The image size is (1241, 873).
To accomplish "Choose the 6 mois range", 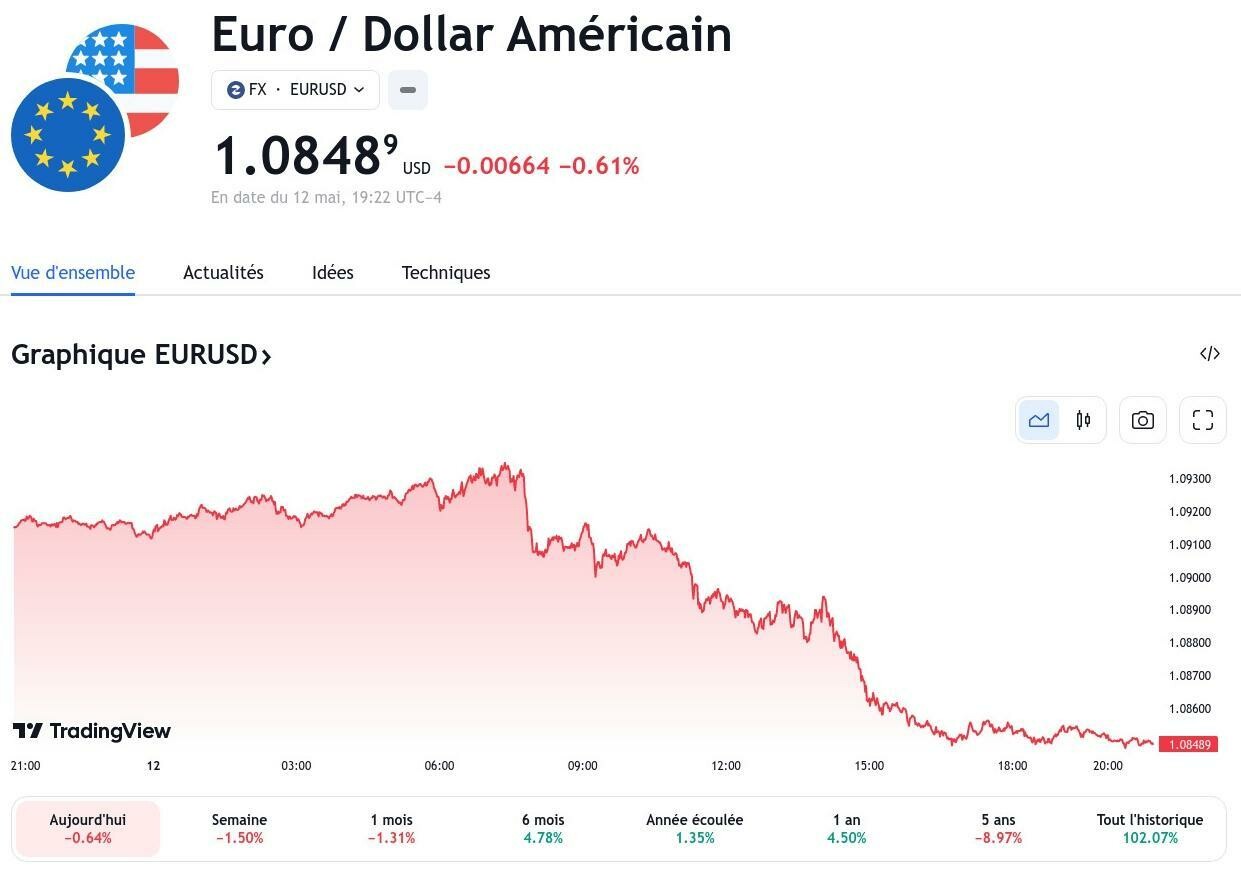I will [543, 828].
